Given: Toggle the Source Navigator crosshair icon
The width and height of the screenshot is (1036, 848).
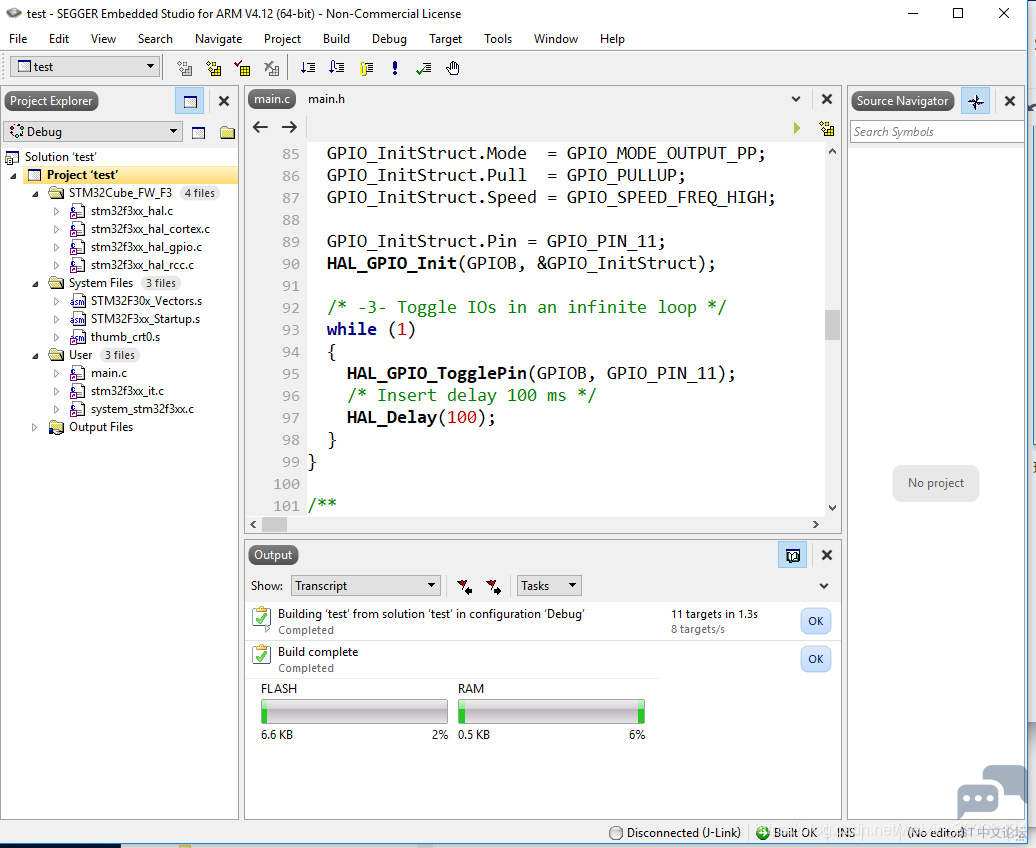Looking at the screenshot, I should (x=975, y=101).
